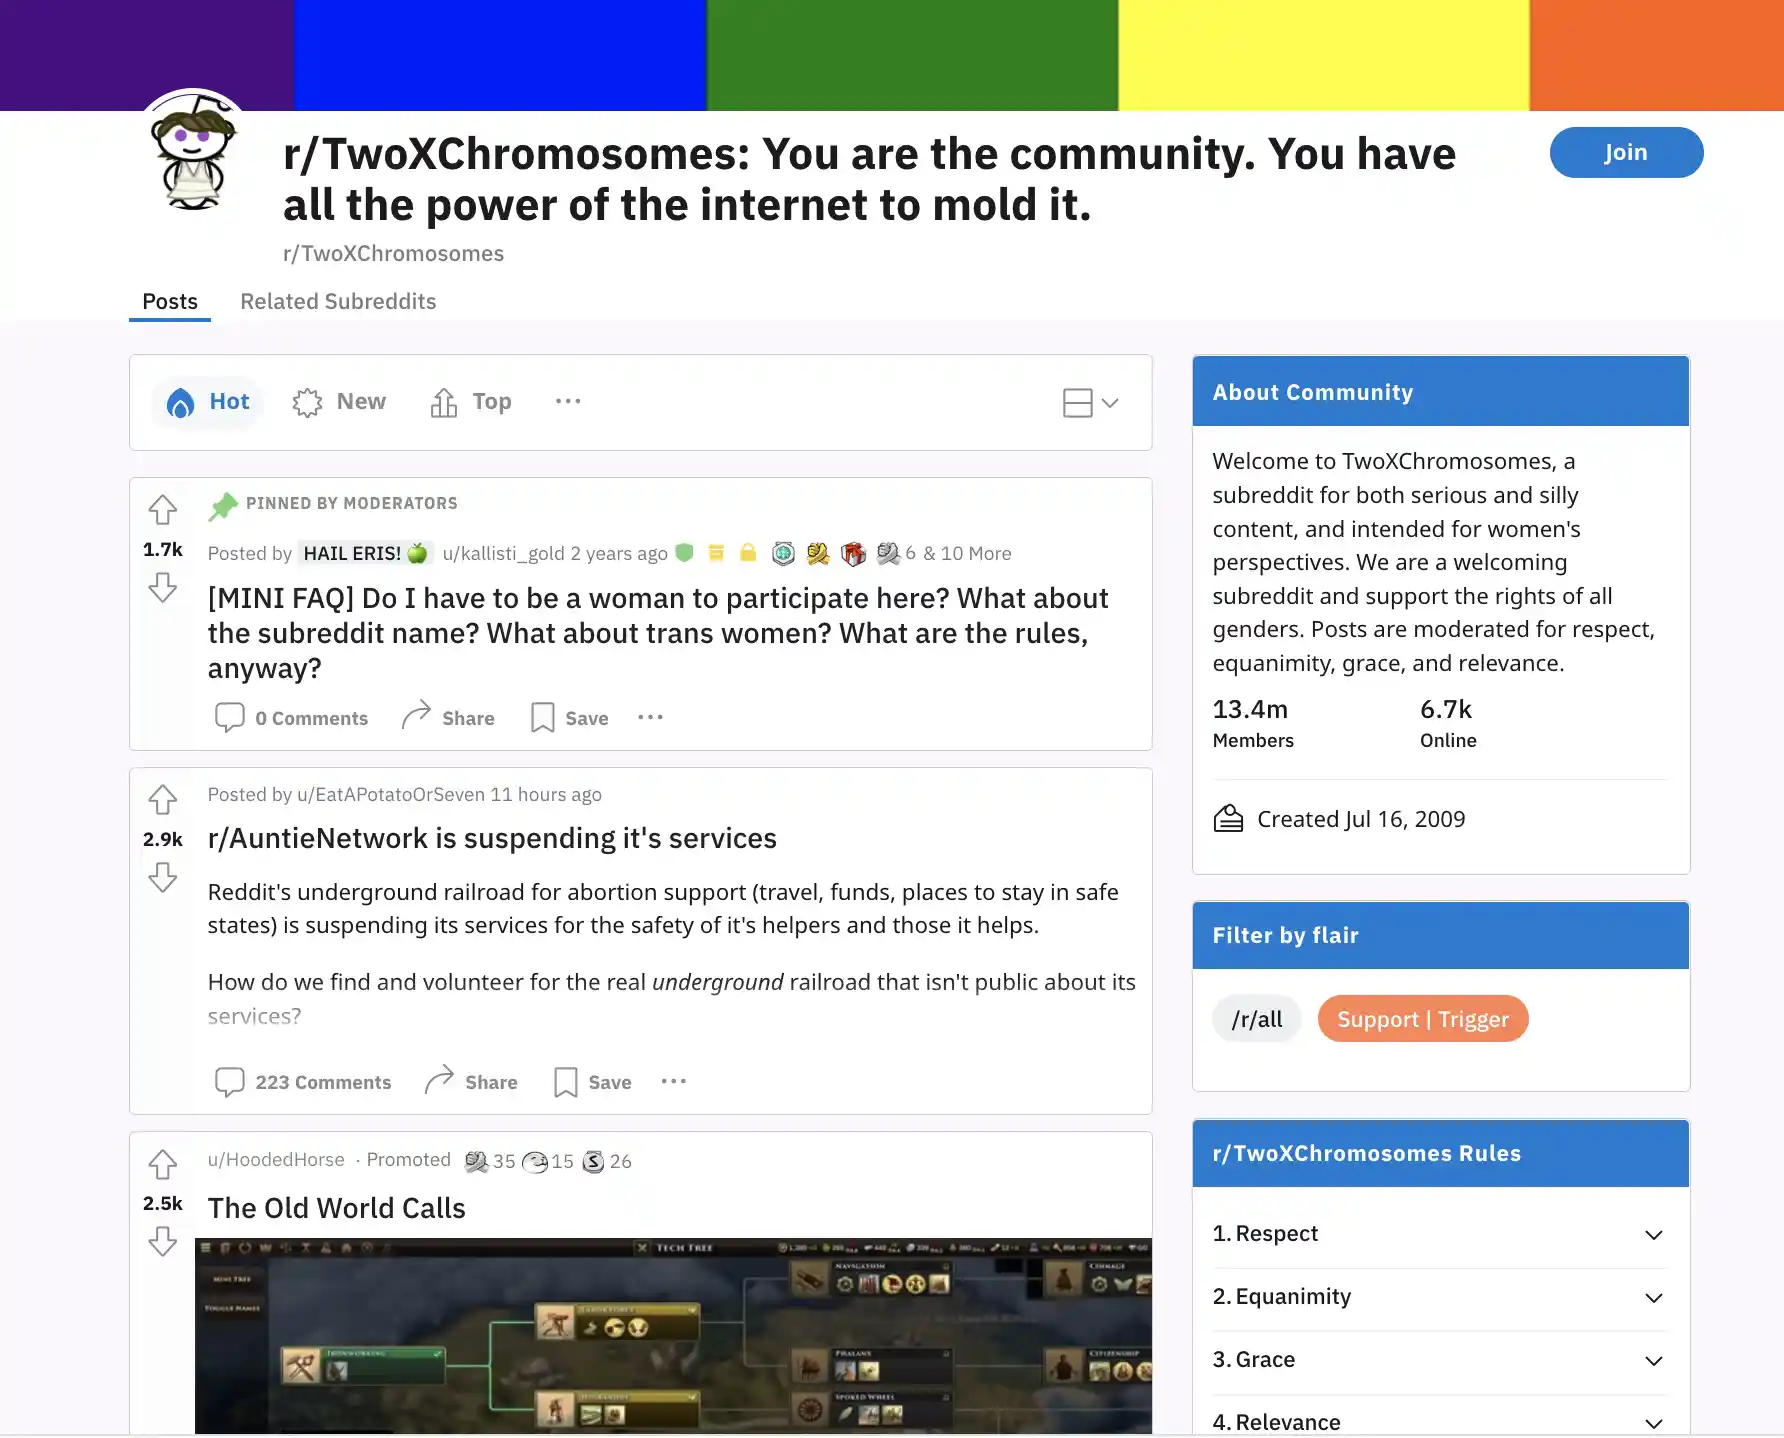Screen dimensions: 1784x1438
Task: Click the 6.7k Online count
Action: tap(1448, 723)
